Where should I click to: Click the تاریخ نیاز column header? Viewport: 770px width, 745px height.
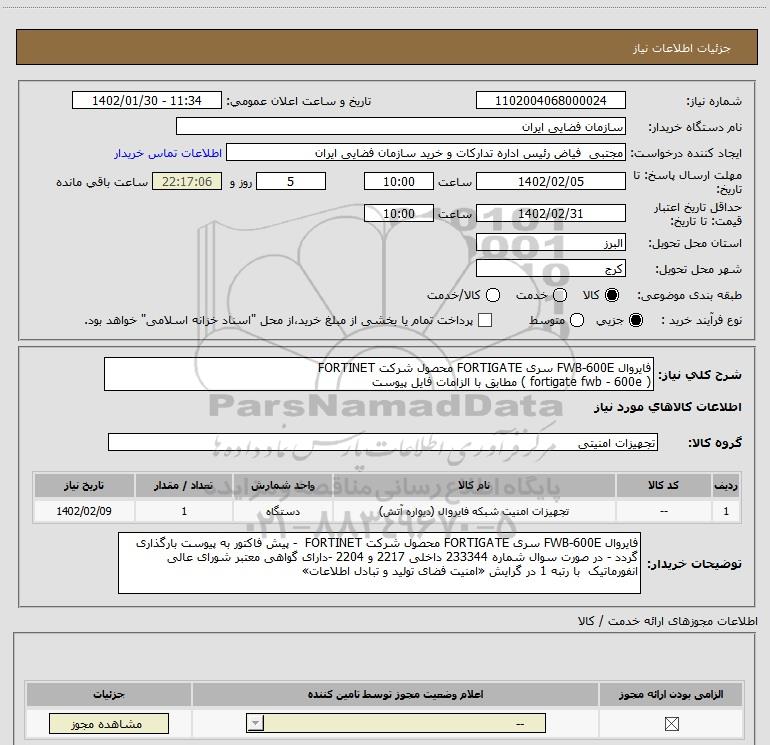click(x=84, y=485)
